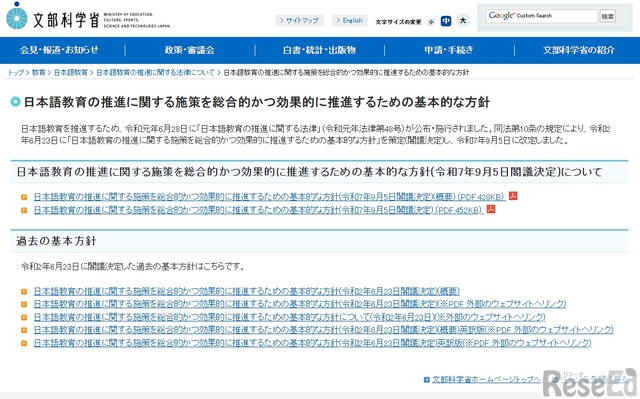Click bullet icon of 令和2年 (概要) link
Viewport: 640px width, 399px height.
tap(24, 292)
